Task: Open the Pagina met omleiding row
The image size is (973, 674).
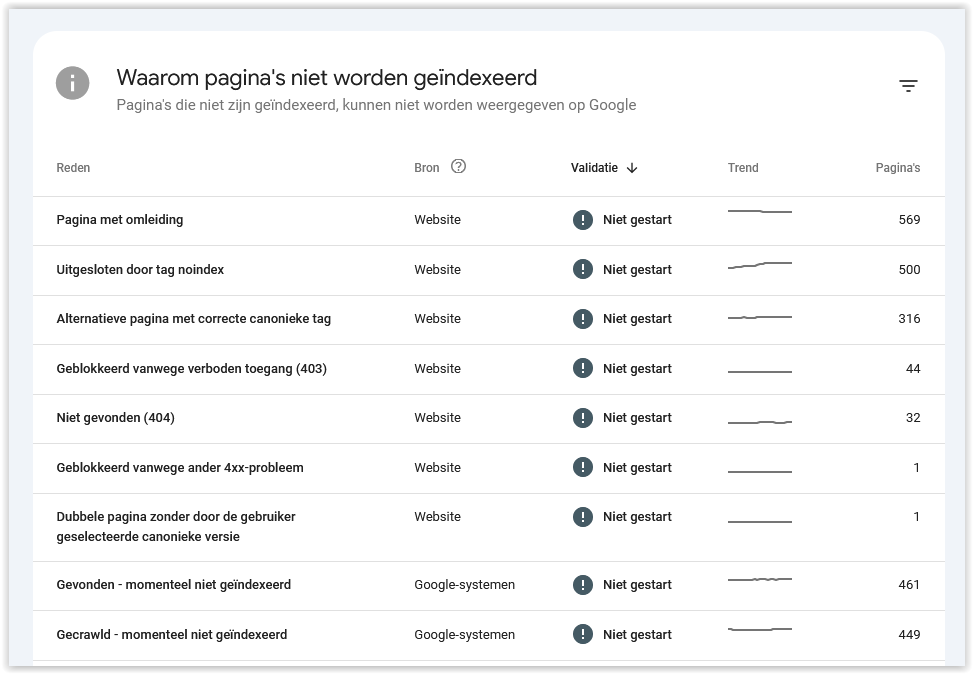Action: pyautogui.click(x=489, y=221)
